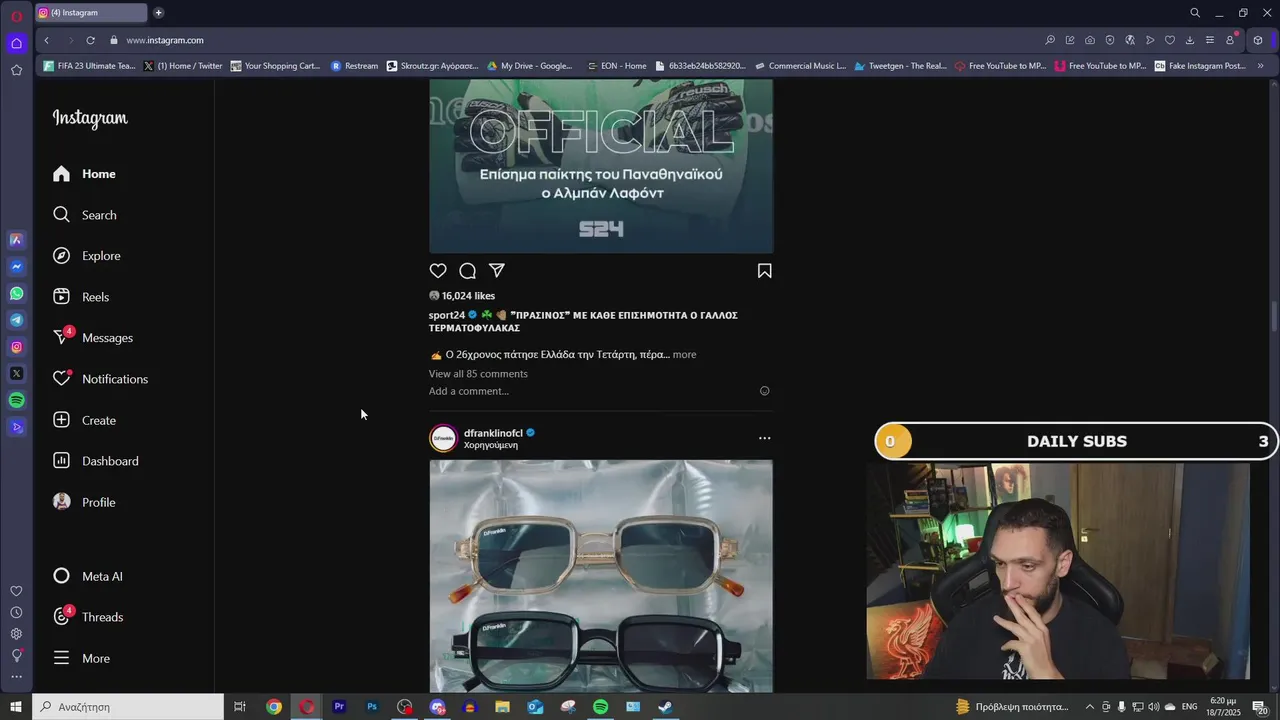View all 85 comments
Screen dimensions: 1280x720
[x=478, y=374]
